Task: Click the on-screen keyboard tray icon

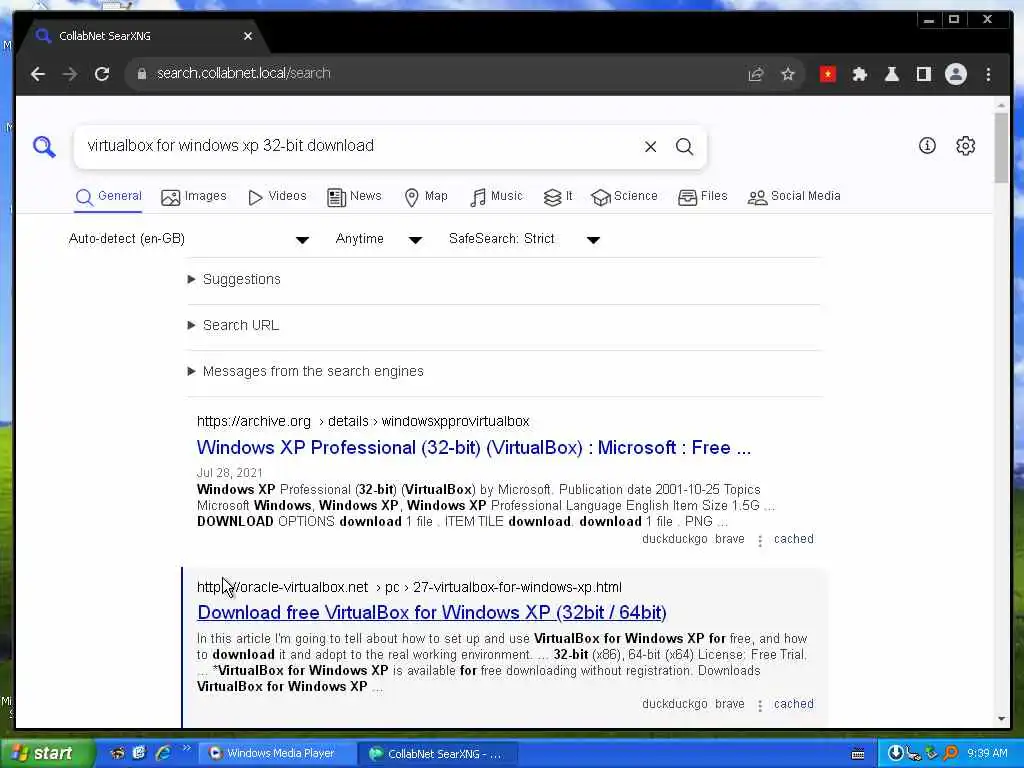Action: tap(858, 754)
